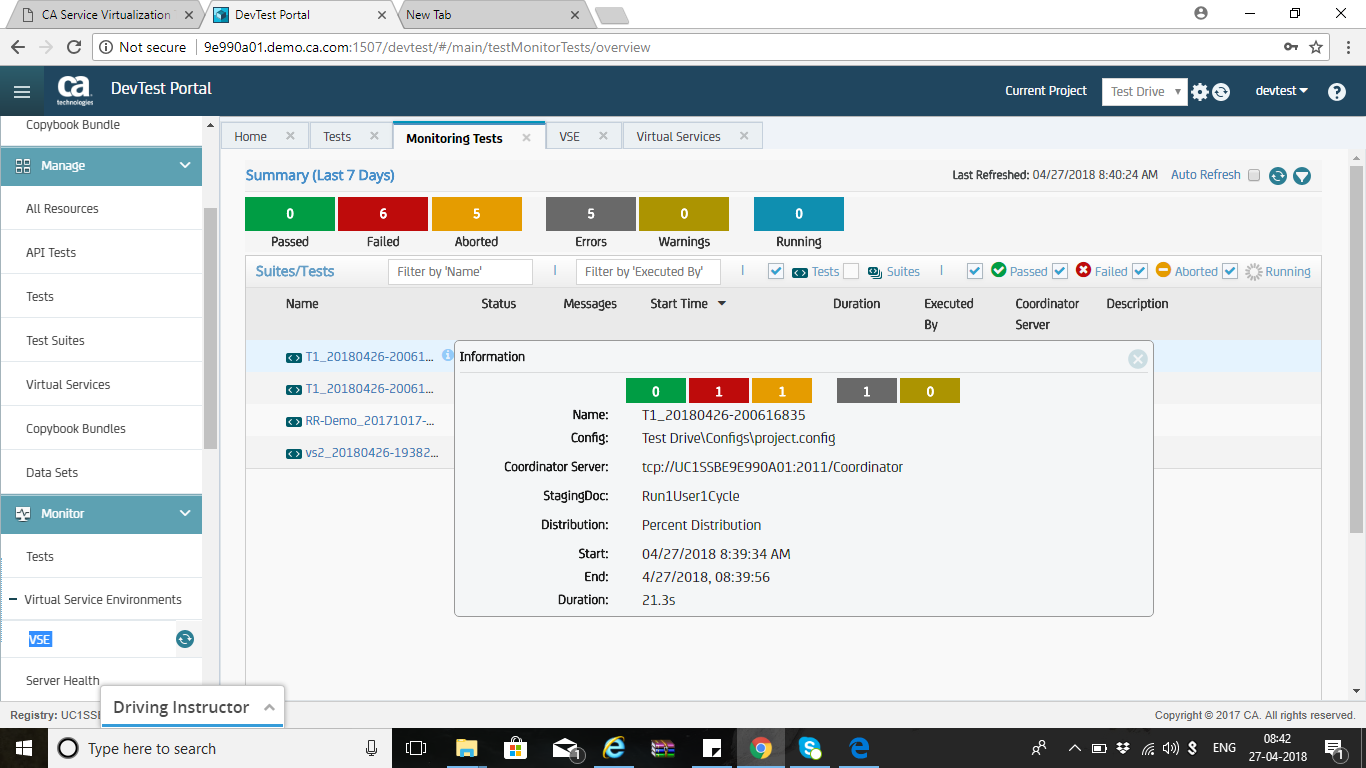Image resolution: width=1366 pixels, height=768 pixels.
Task: Focus the Filter by 'Name' field
Action: [460, 272]
